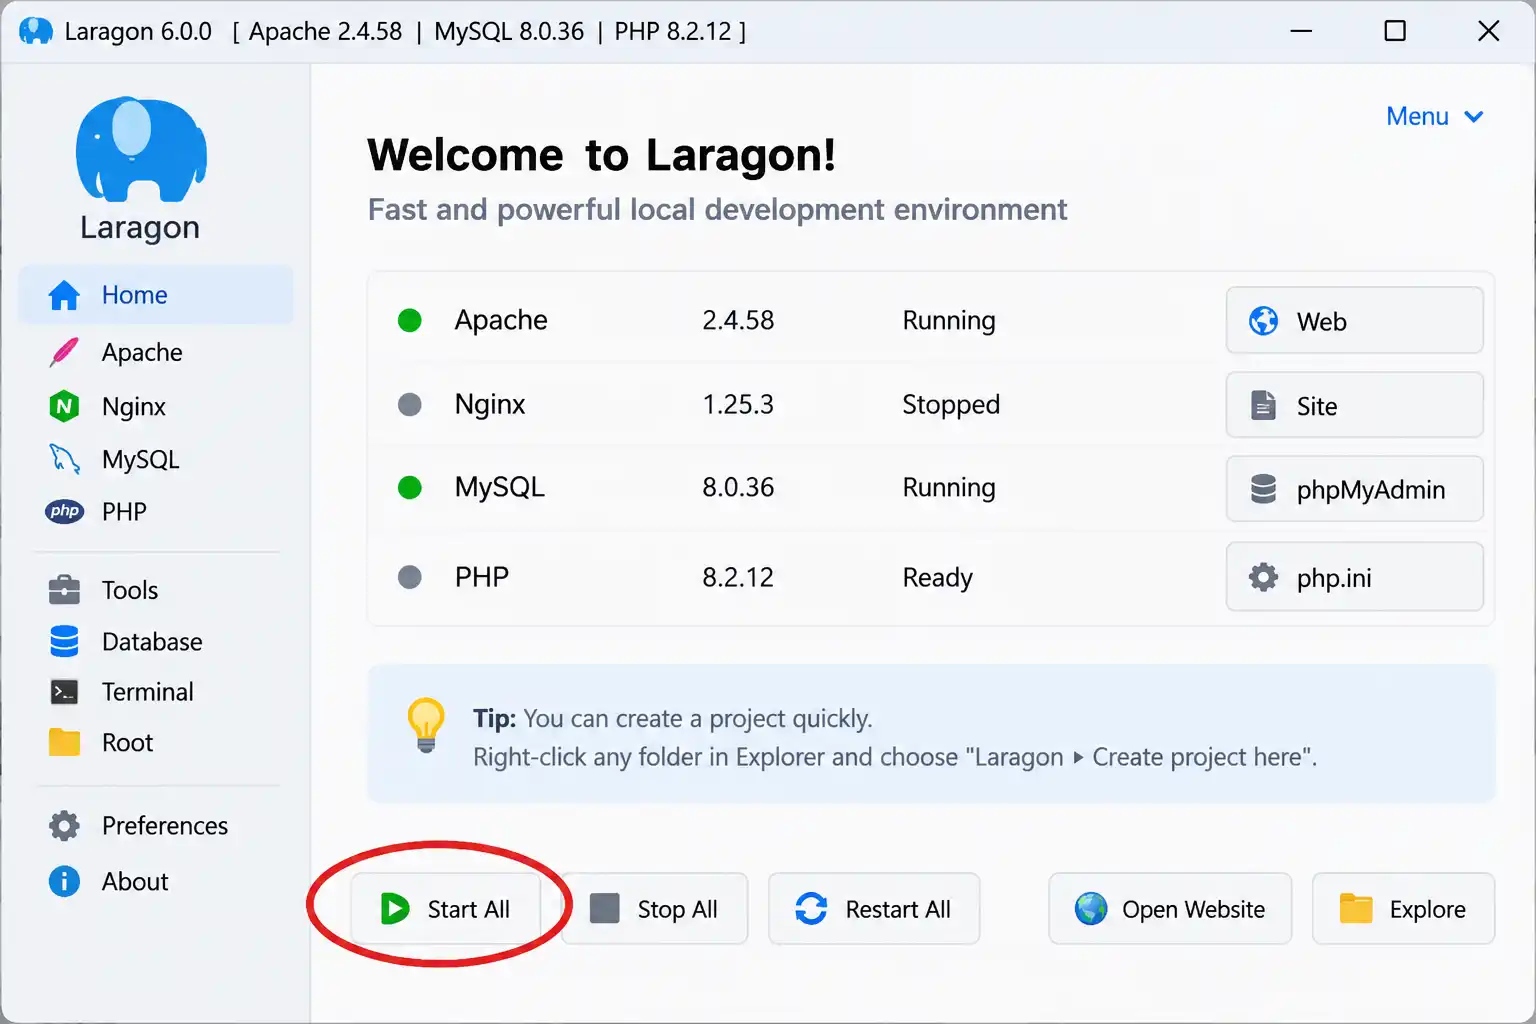
Task: Click the Open Website button
Action: click(x=1170, y=908)
